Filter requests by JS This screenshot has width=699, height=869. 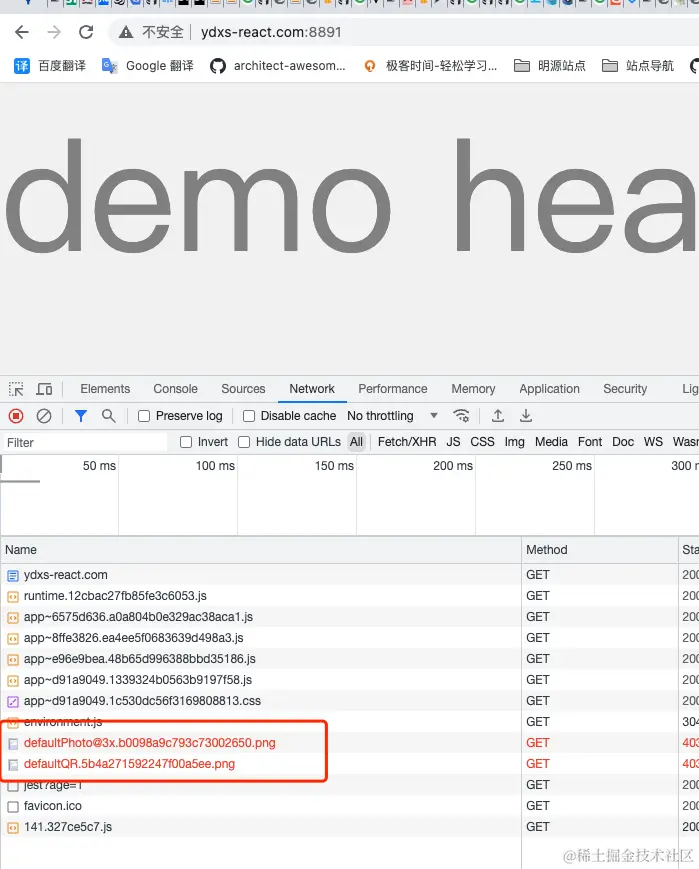point(453,442)
